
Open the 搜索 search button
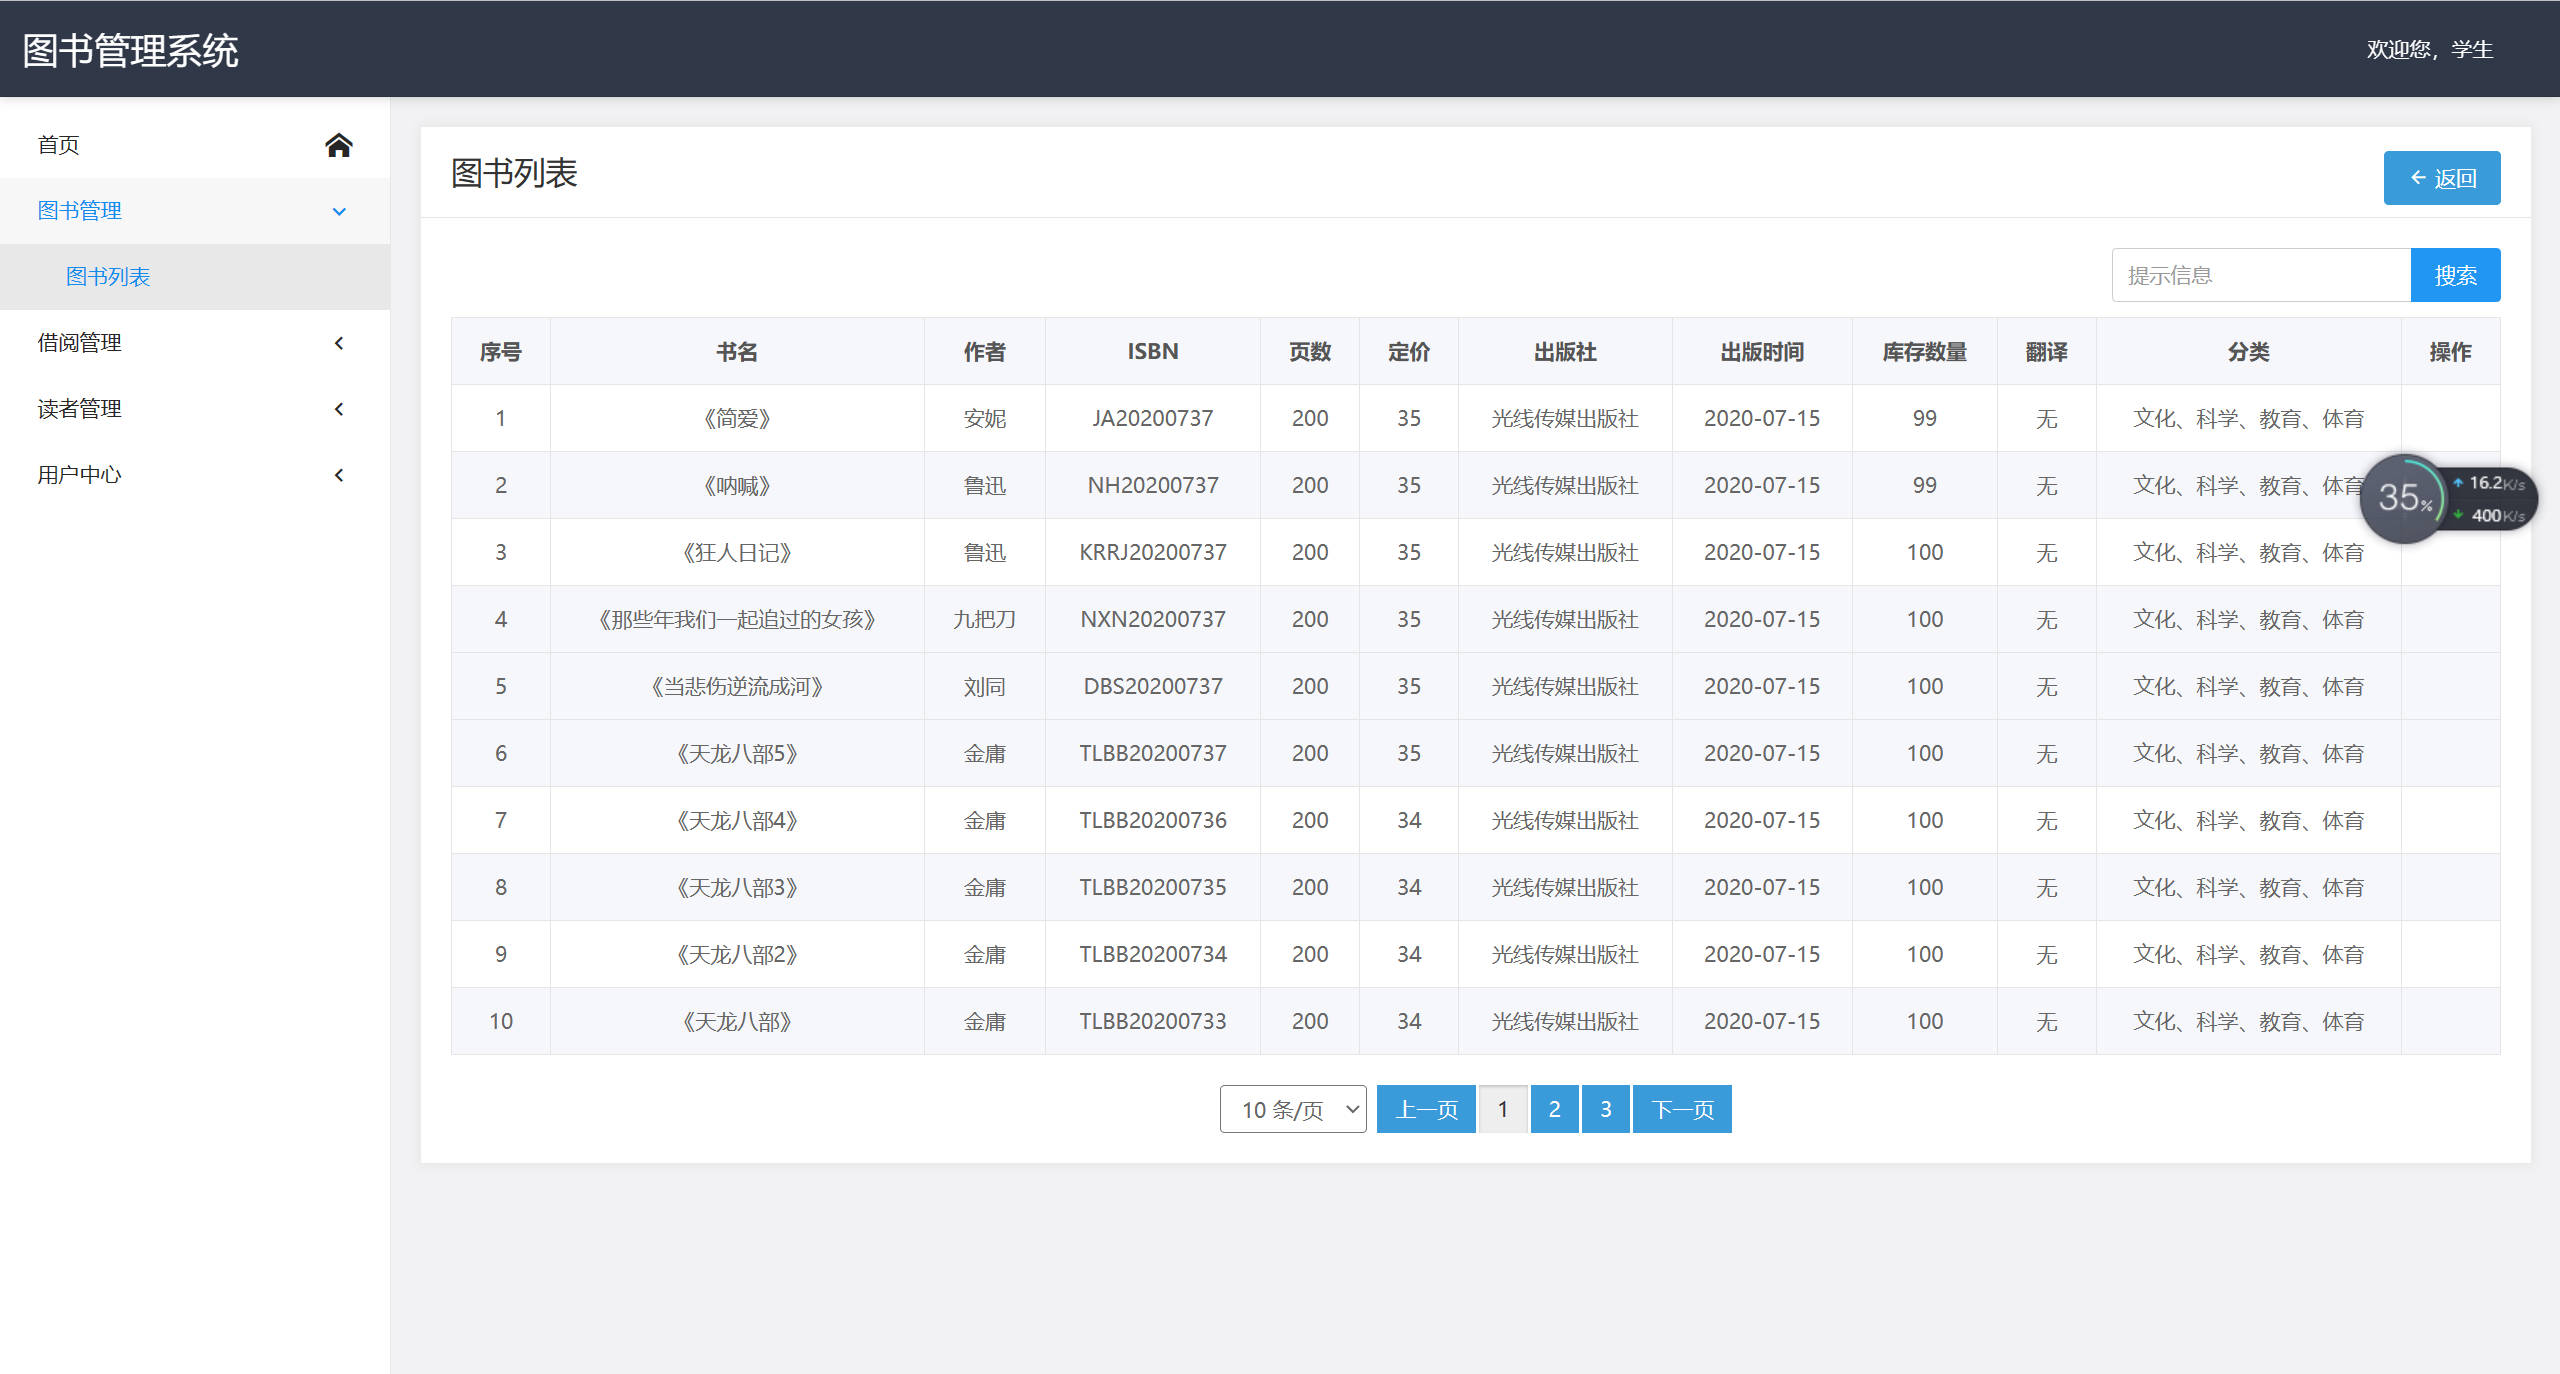click(2456, 274)
